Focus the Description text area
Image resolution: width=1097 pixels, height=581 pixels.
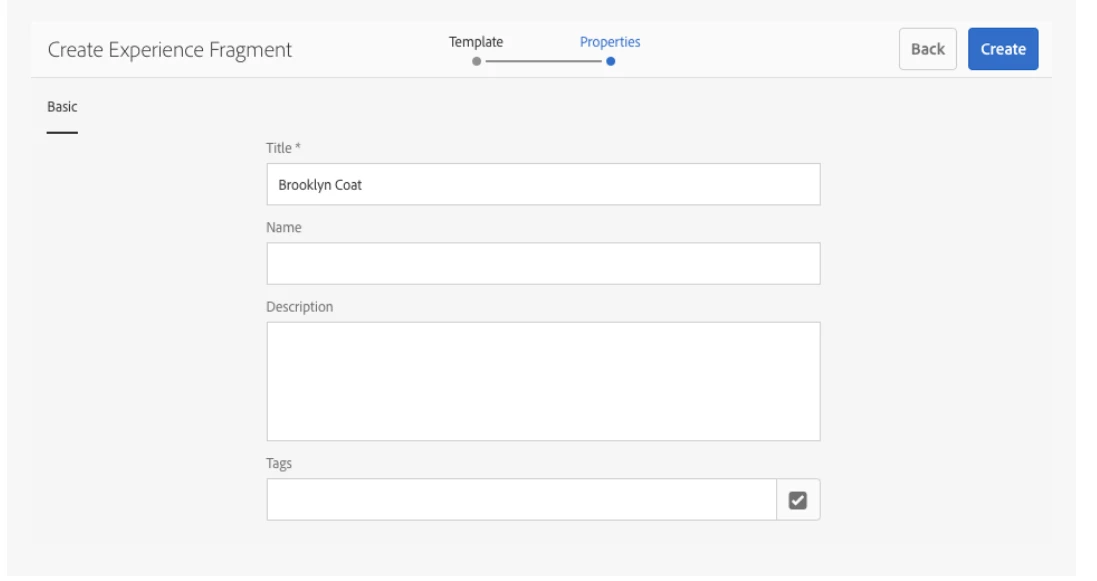click(543, 382)
